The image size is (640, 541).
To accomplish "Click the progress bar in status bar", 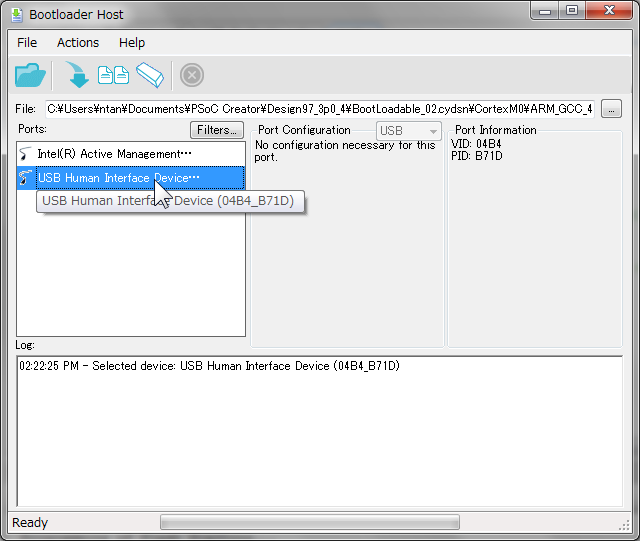I will tap(310, 522).
